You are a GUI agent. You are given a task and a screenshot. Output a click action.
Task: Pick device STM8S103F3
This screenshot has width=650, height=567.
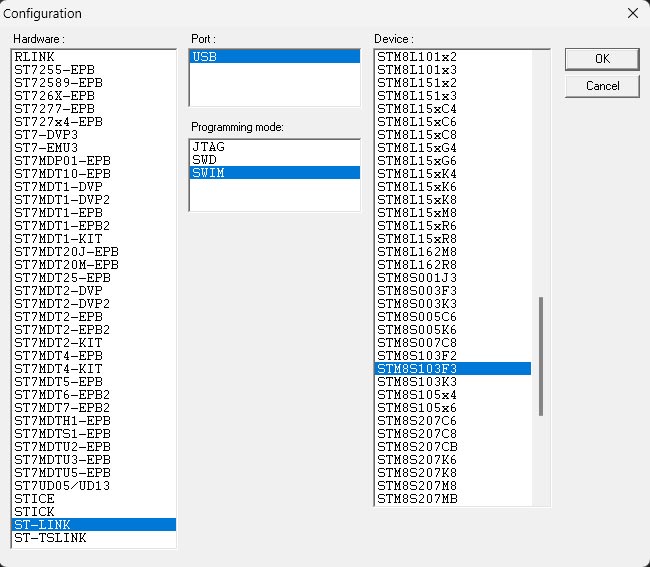pyautogui.click(x=453, y=368)
